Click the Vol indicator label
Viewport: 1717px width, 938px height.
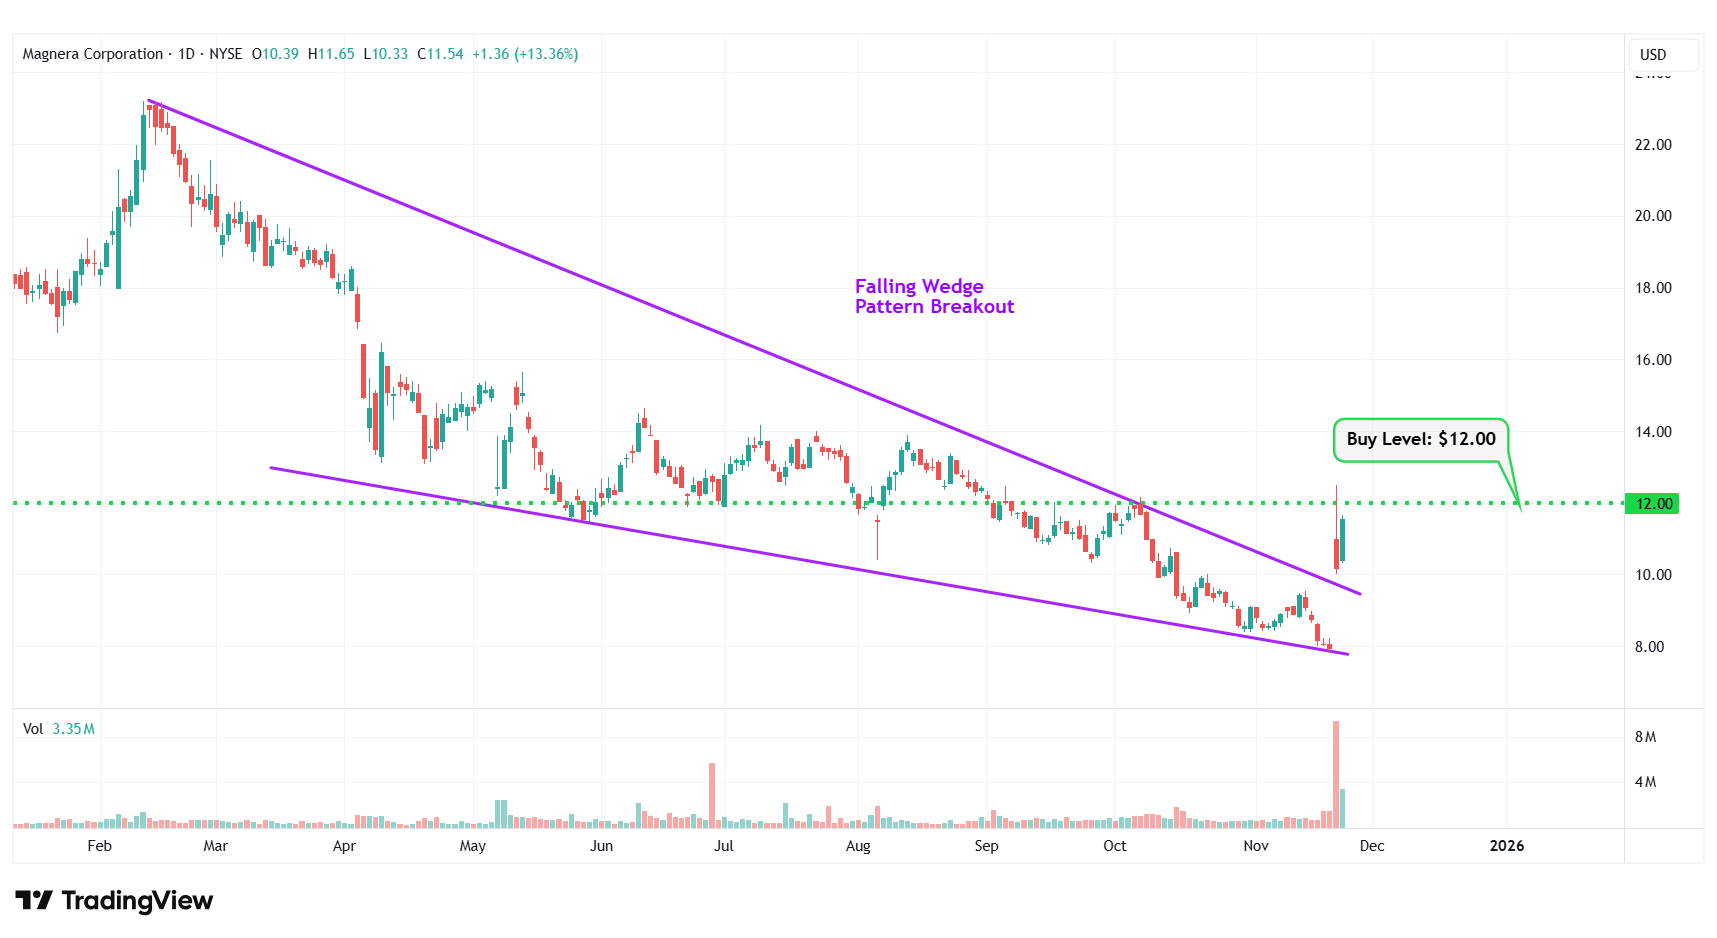coord(33,729)
